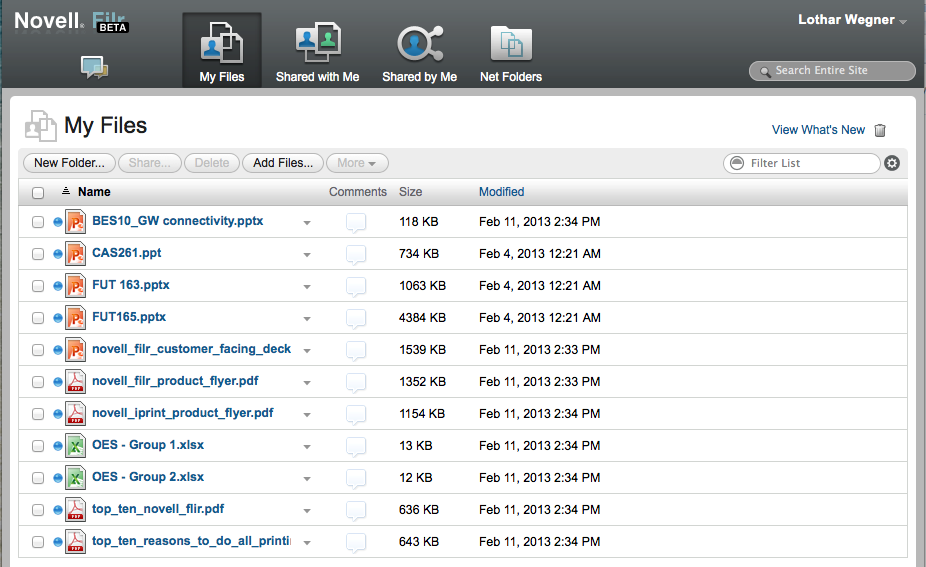Open BES10_GW connectivity.pptx file link
This screenshot has width=926, height=567.
coord(178,221)
